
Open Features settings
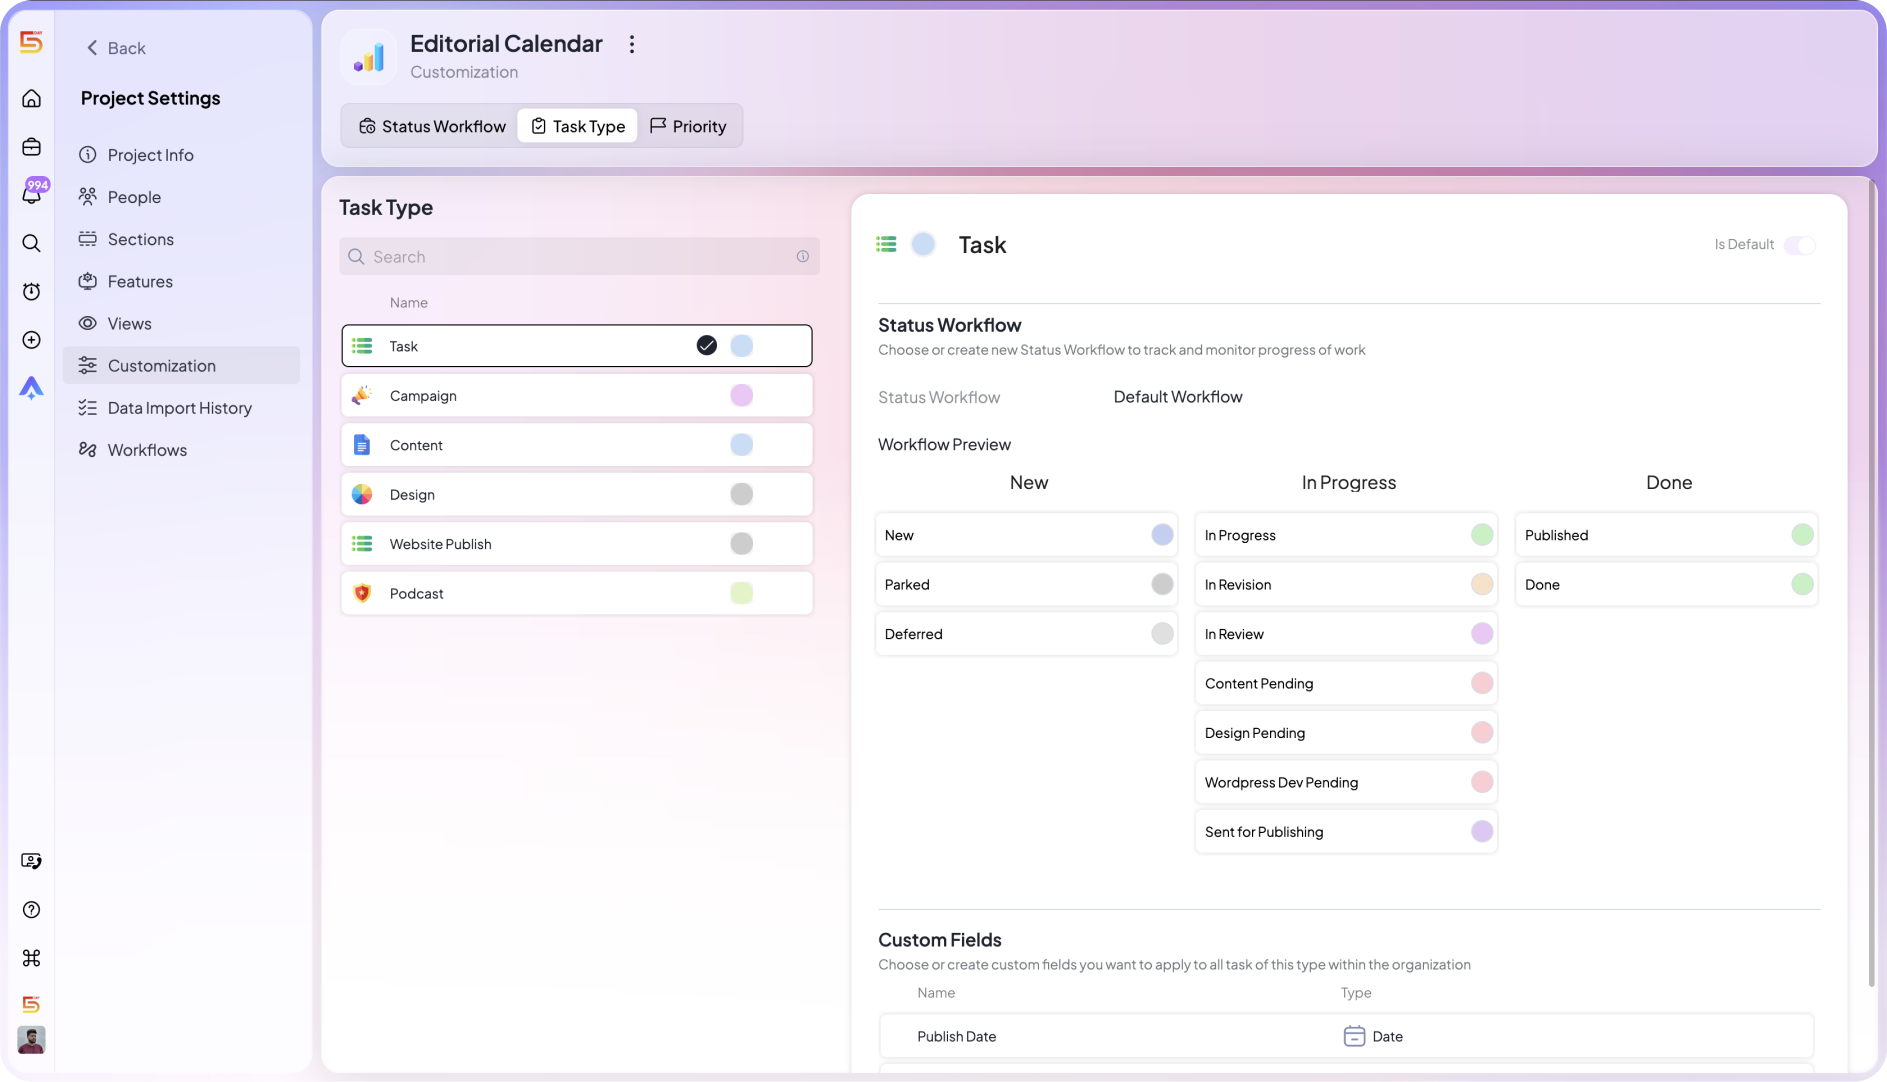pos(181,281)
